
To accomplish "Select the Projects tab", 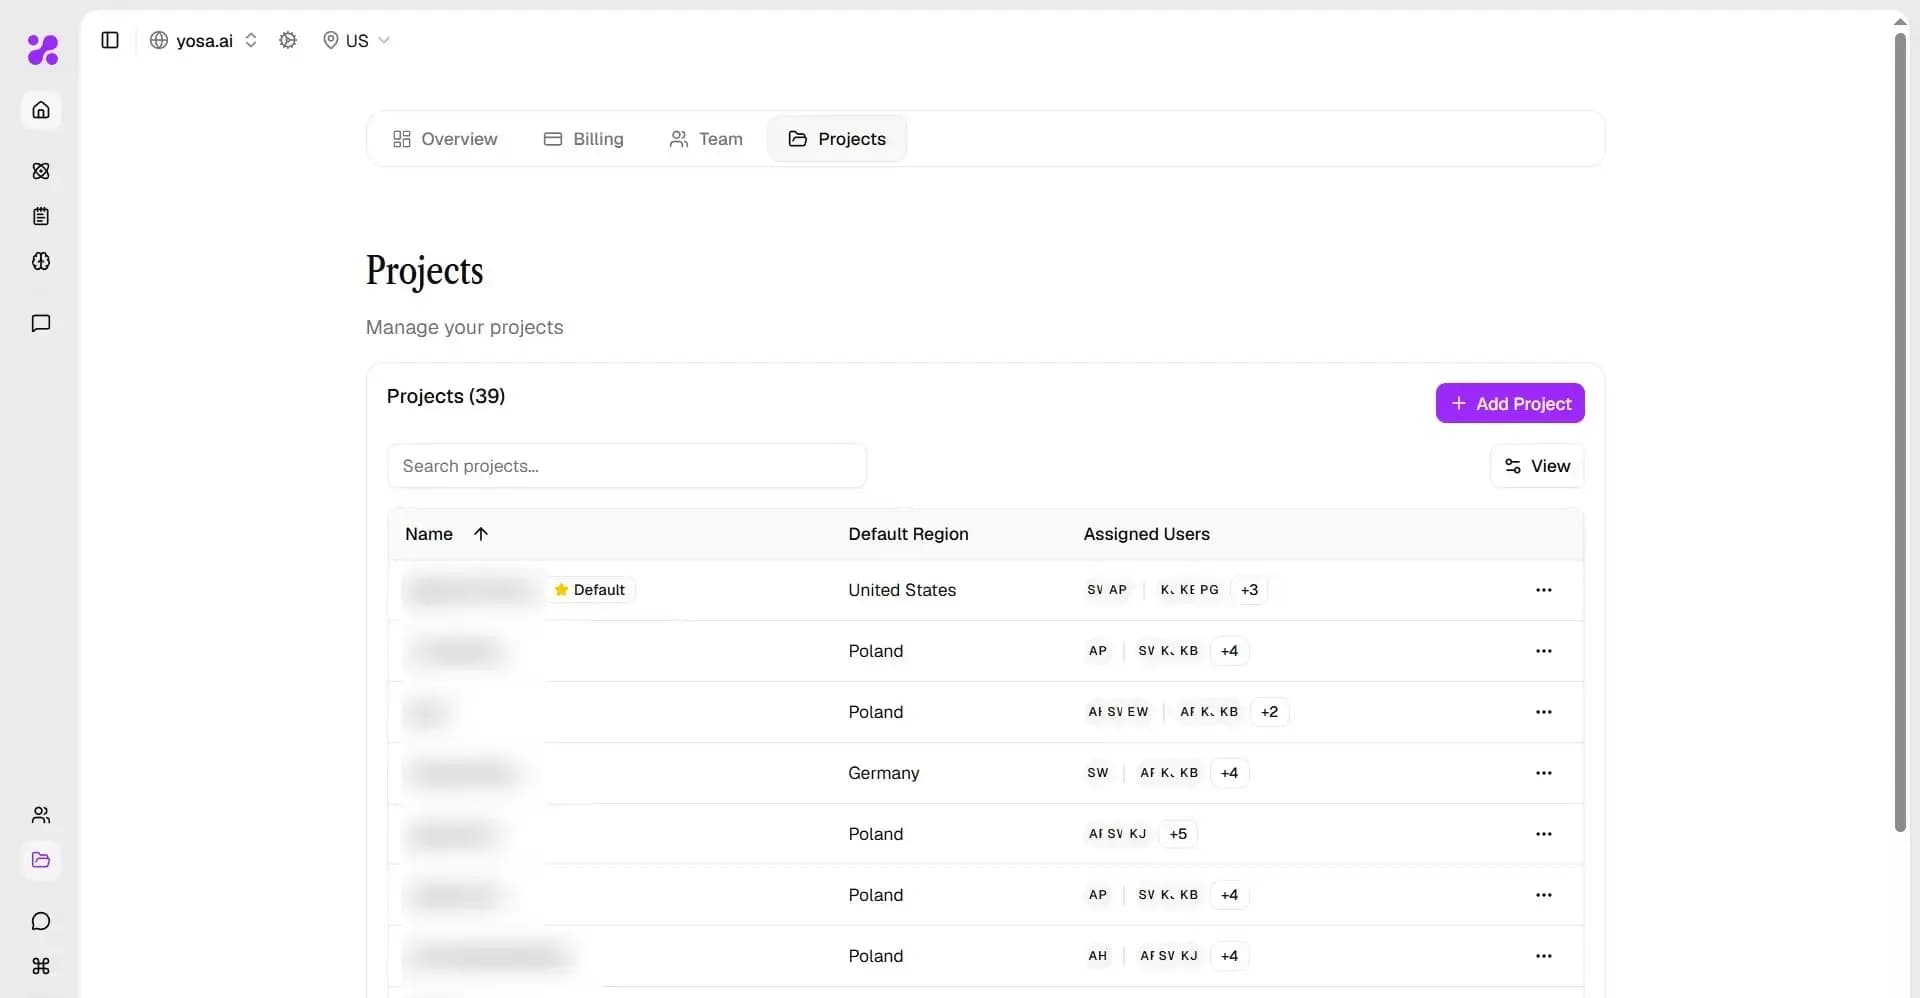I will 837,139.
